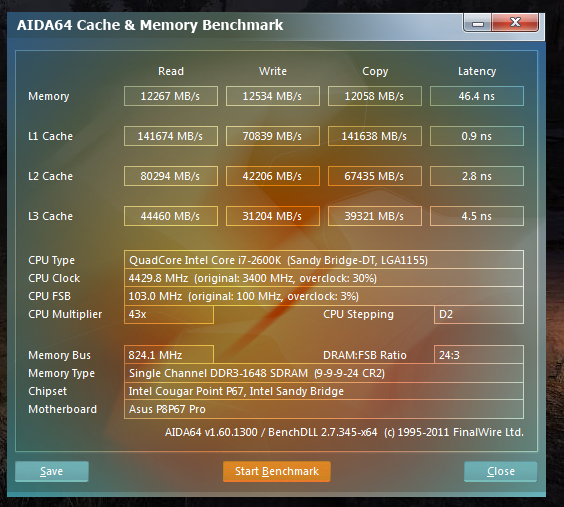Click L3 Cache Write value 31204 MB/s

click(273, 216)
